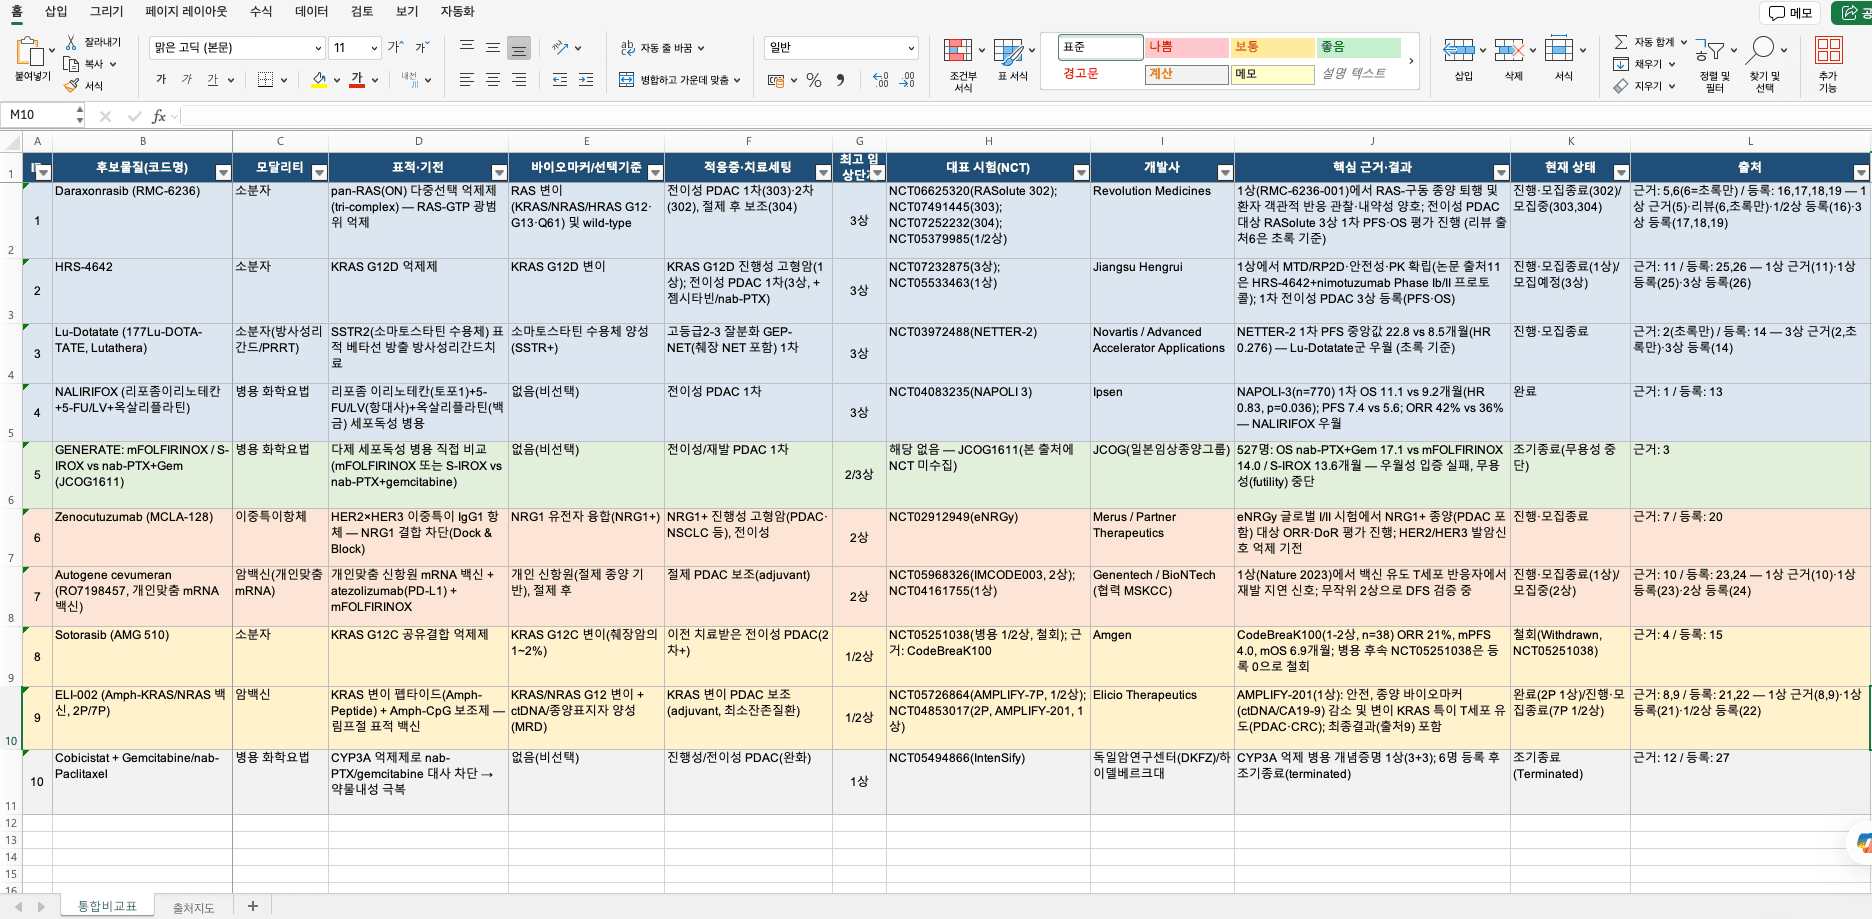Open 추가 기능 add-ins
Screen dimensions: 1872x919
pyautogui.click(x=1829, y=65)
